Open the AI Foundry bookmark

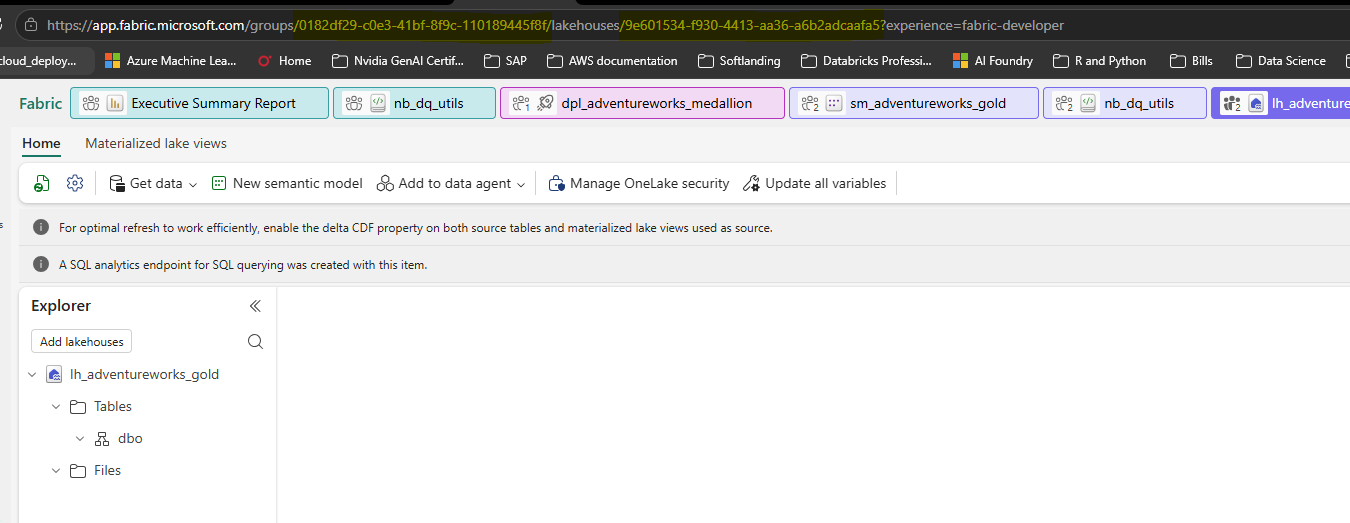coord(993,61)
